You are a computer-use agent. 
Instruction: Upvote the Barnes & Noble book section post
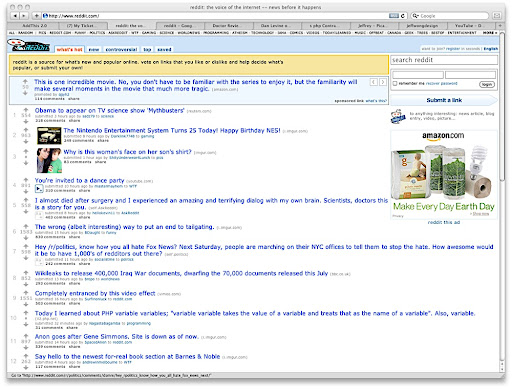click(x=26, y=356)
